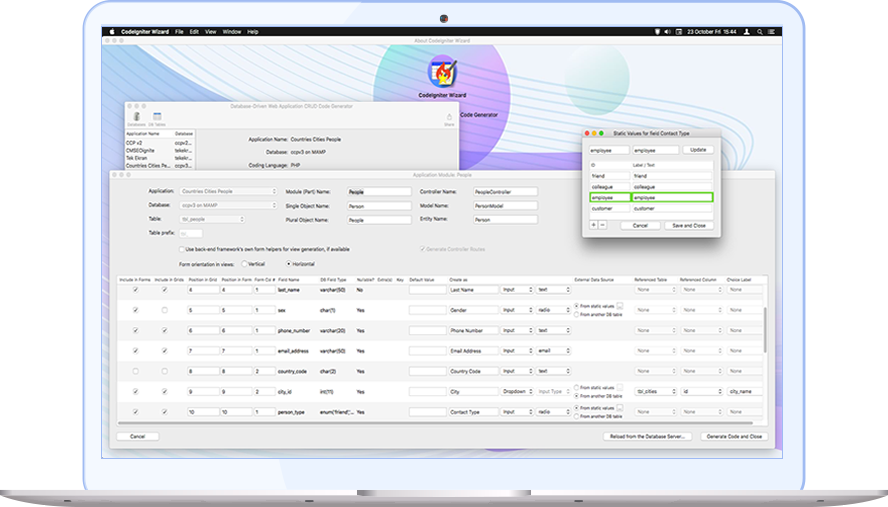
Task: Open the Apple menu icon
Action: [112, 32]
